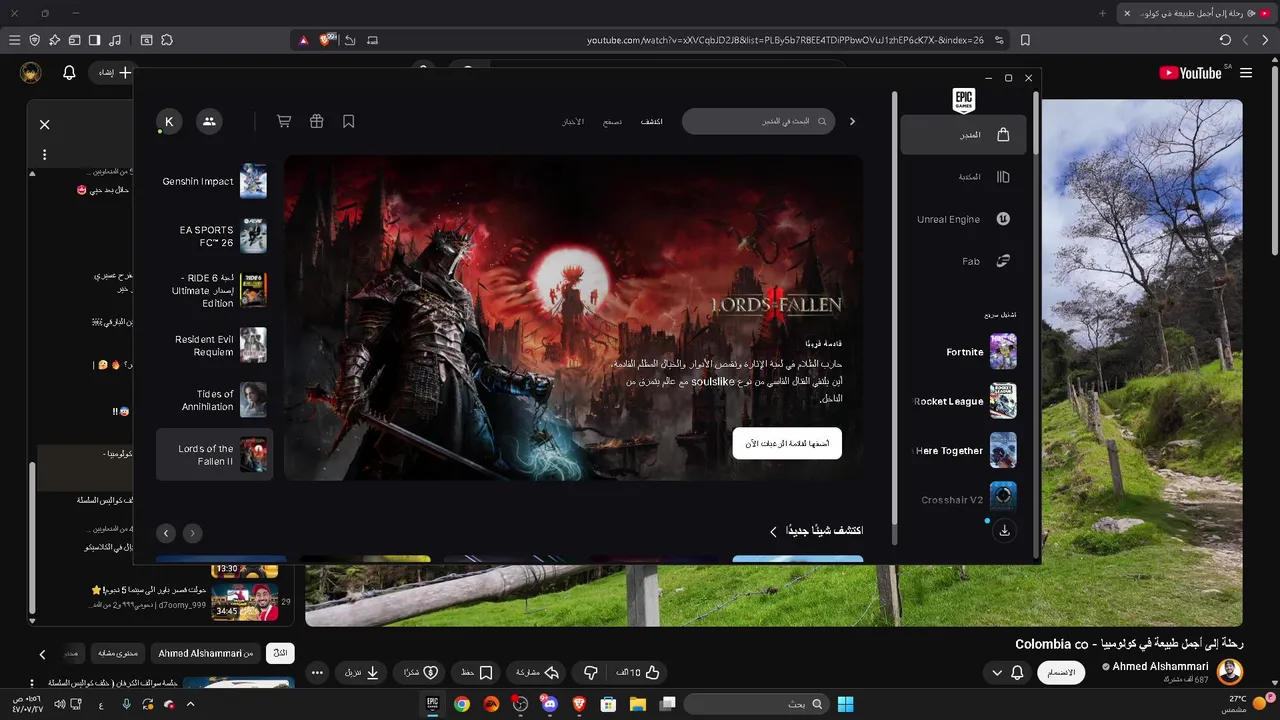Add Lords of the Fallen II to wishlist

787,443
